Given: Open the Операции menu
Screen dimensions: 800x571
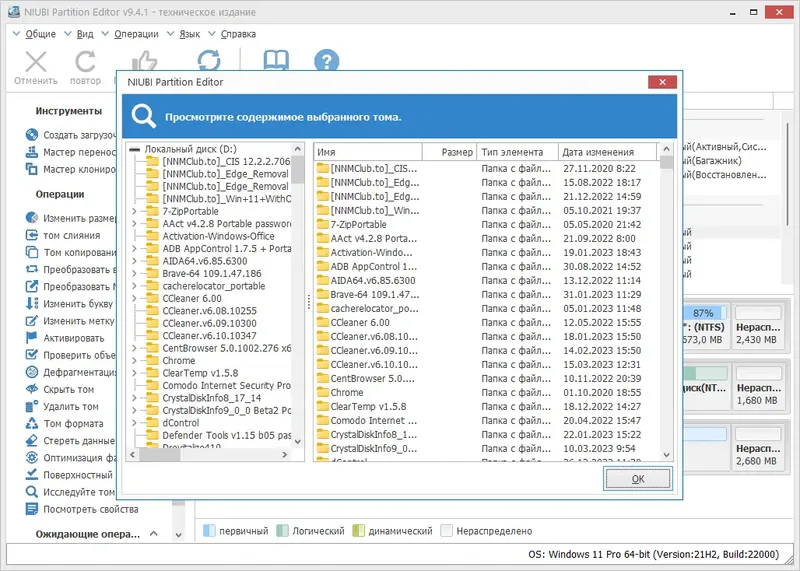Looking at the screenshot, I should tap(136, 34).
